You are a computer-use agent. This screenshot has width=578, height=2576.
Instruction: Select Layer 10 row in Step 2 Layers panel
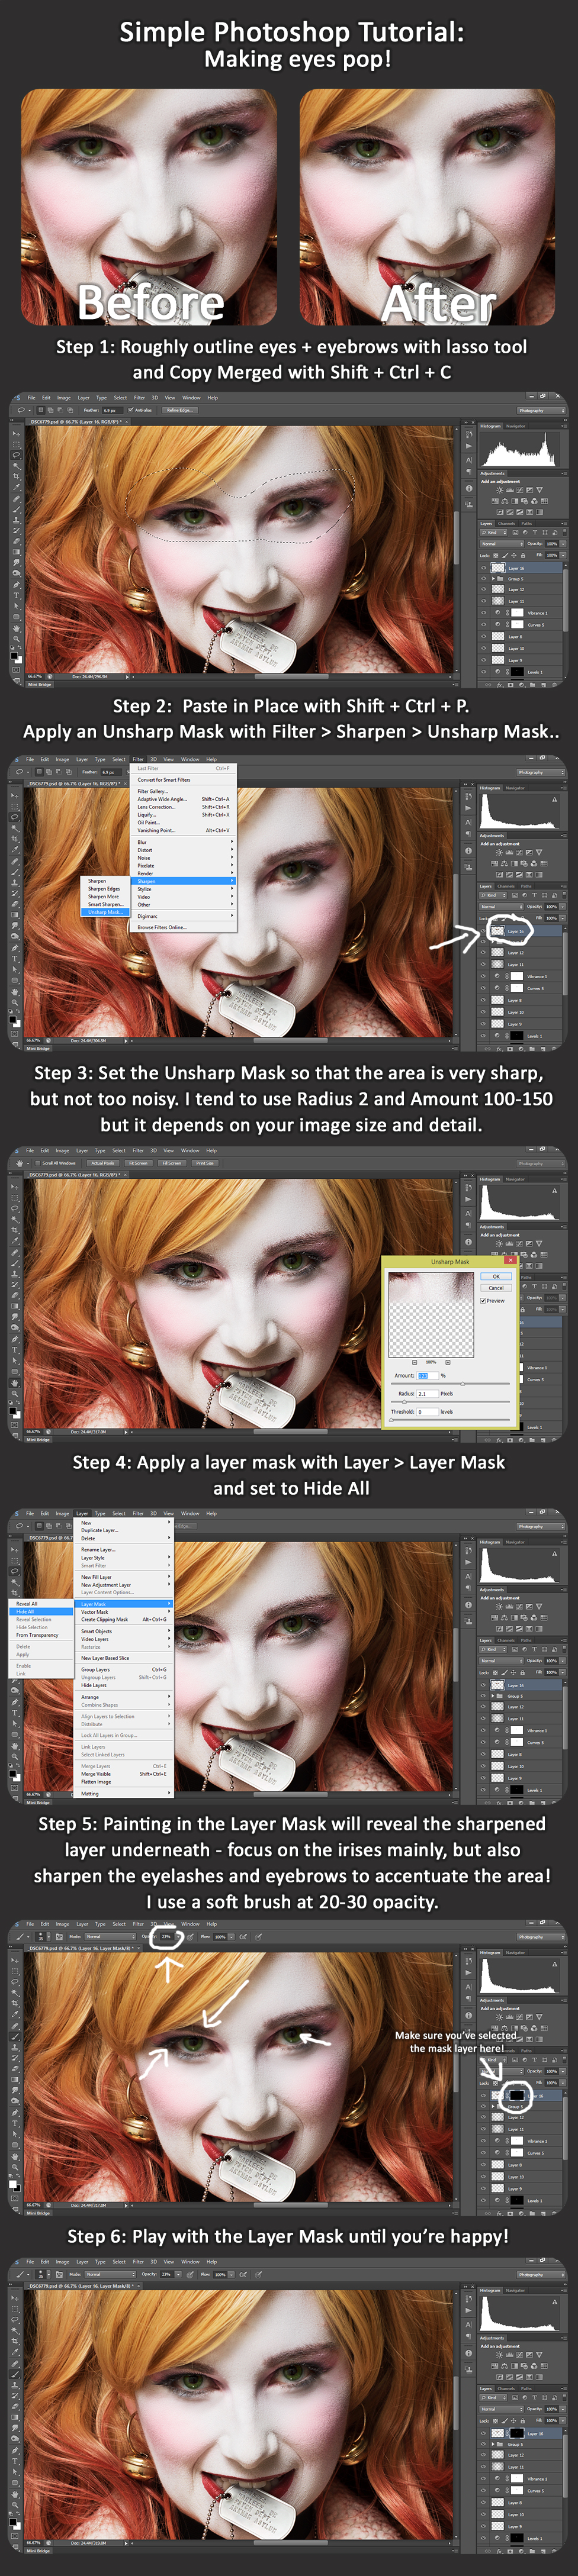tap(521, 1012)
